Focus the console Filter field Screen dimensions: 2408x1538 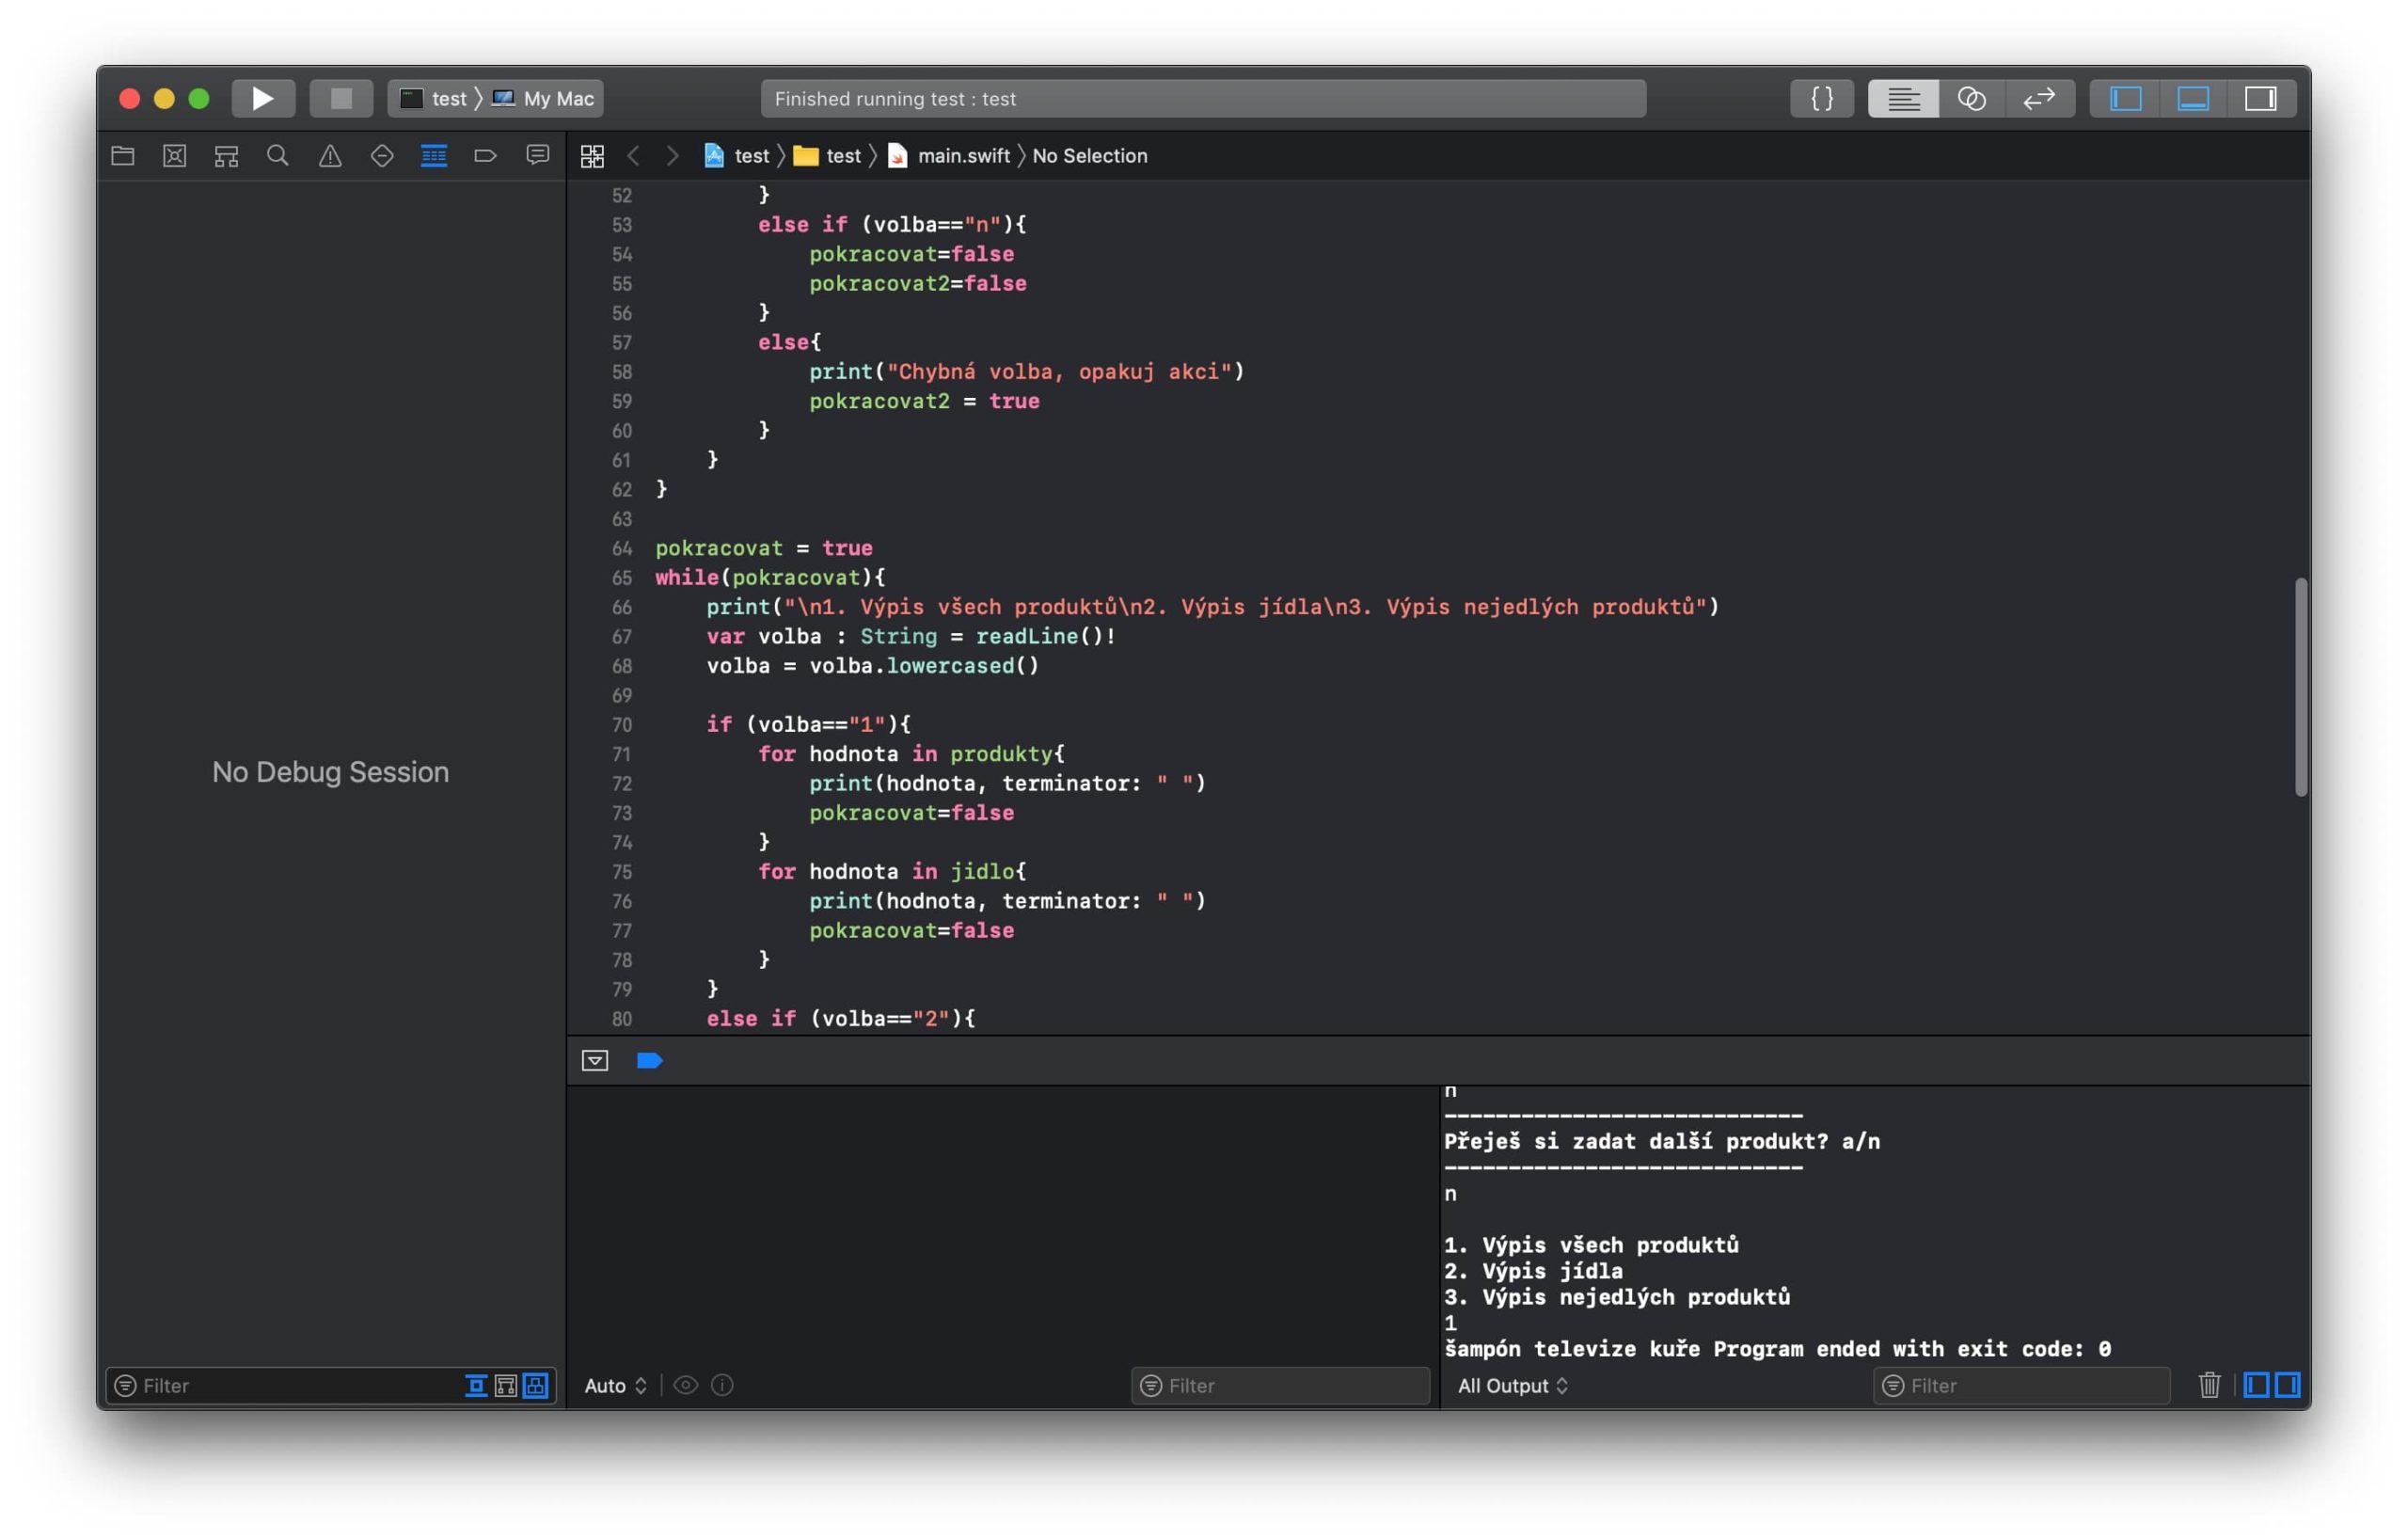coord(2021,1385)
